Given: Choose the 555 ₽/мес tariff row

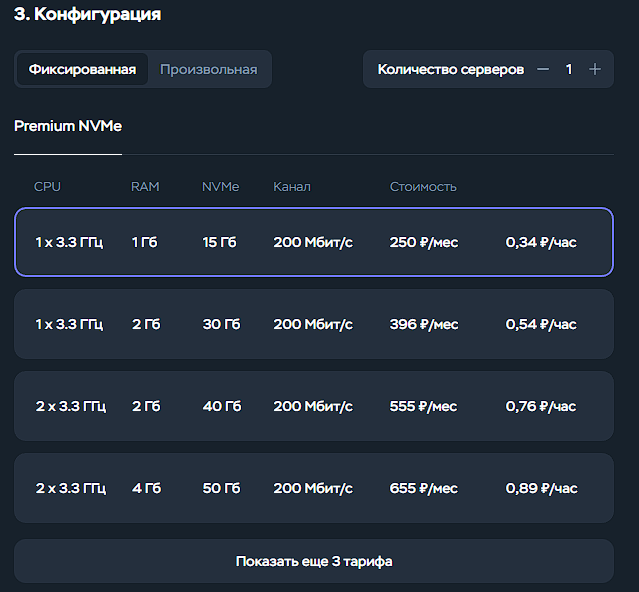Looking at the screenshot, I should (x=314, y=406).
